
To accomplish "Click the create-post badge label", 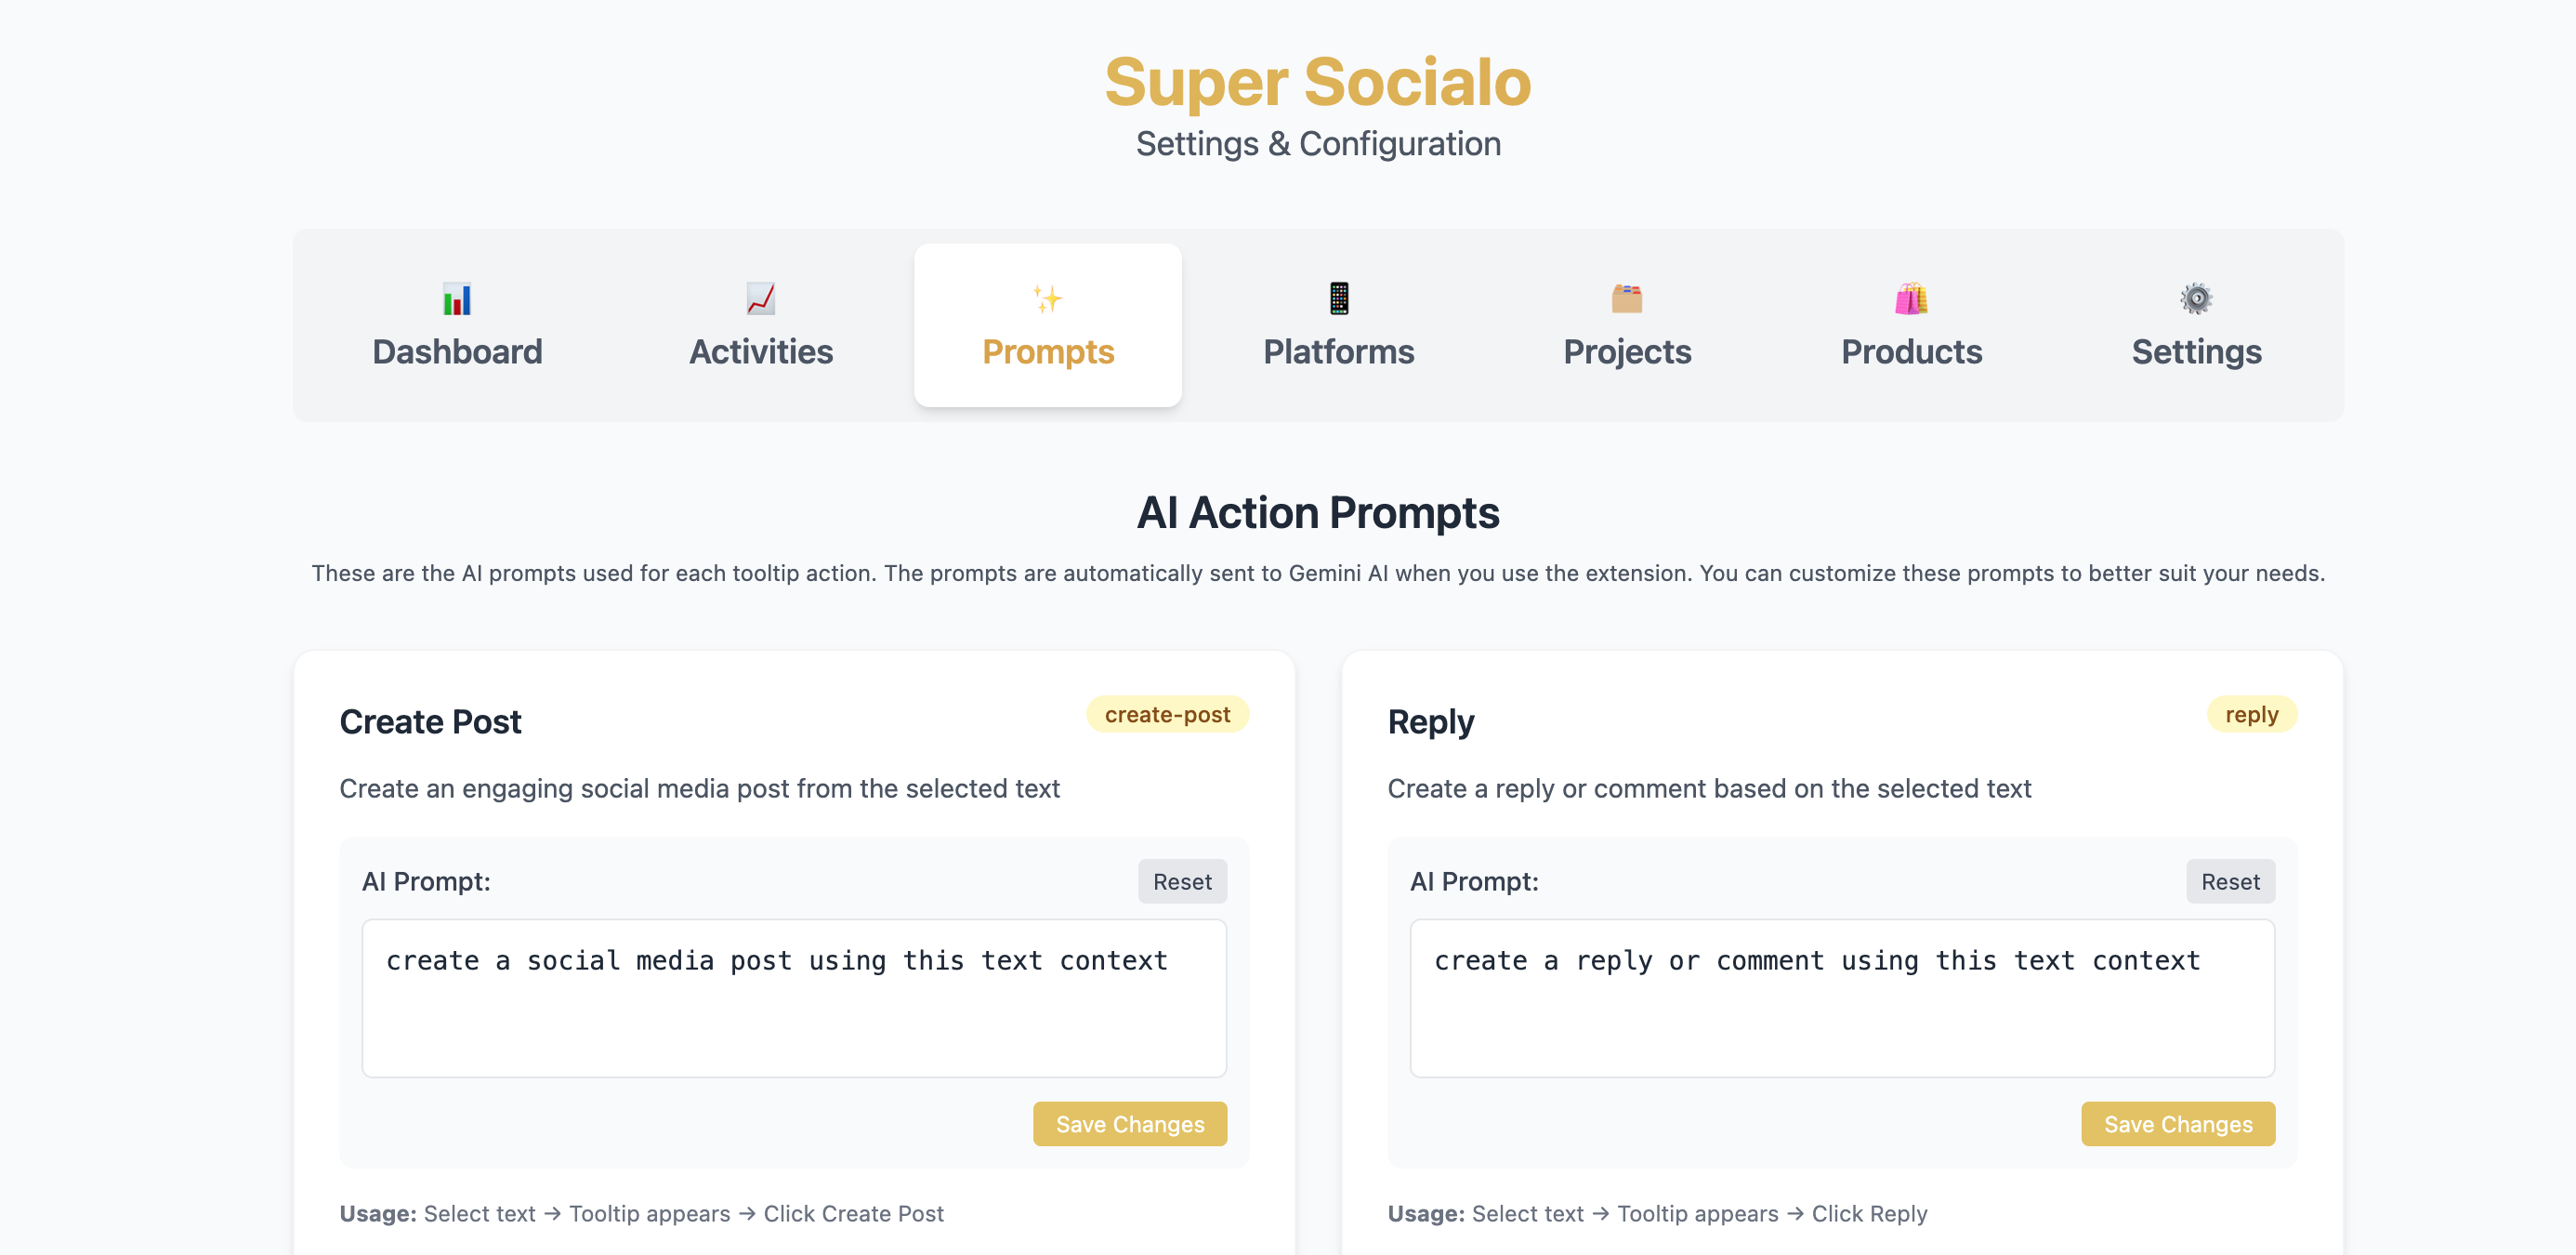I will (1167, 714).
